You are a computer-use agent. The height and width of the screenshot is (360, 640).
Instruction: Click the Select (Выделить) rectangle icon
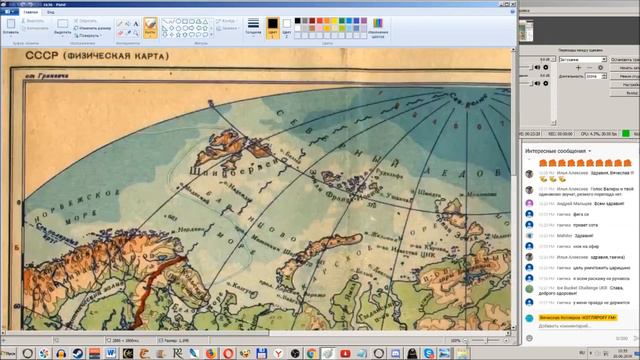coord(62,24)
